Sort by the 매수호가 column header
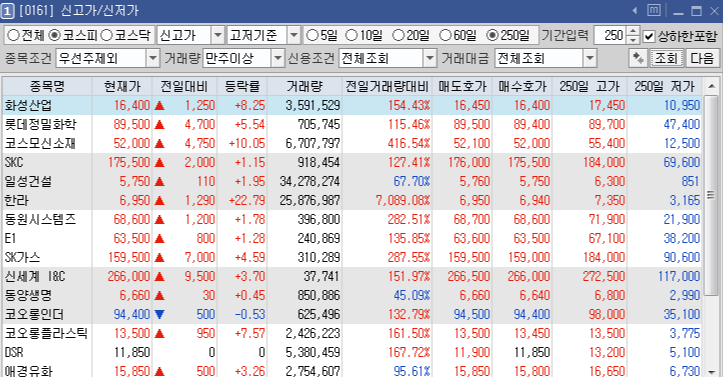Image resolution: width=723 pixels, height=377 pixels. [522, 86]
